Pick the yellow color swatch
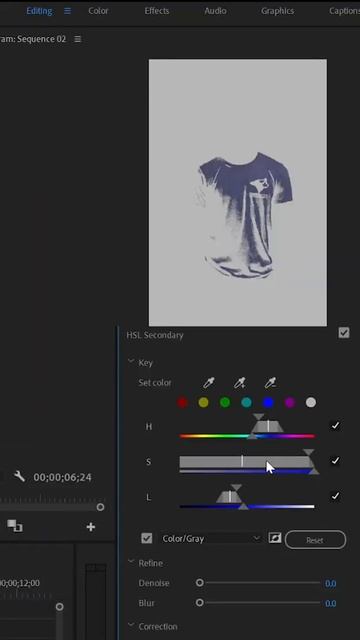The image size is (360, 640). [203, 403]
